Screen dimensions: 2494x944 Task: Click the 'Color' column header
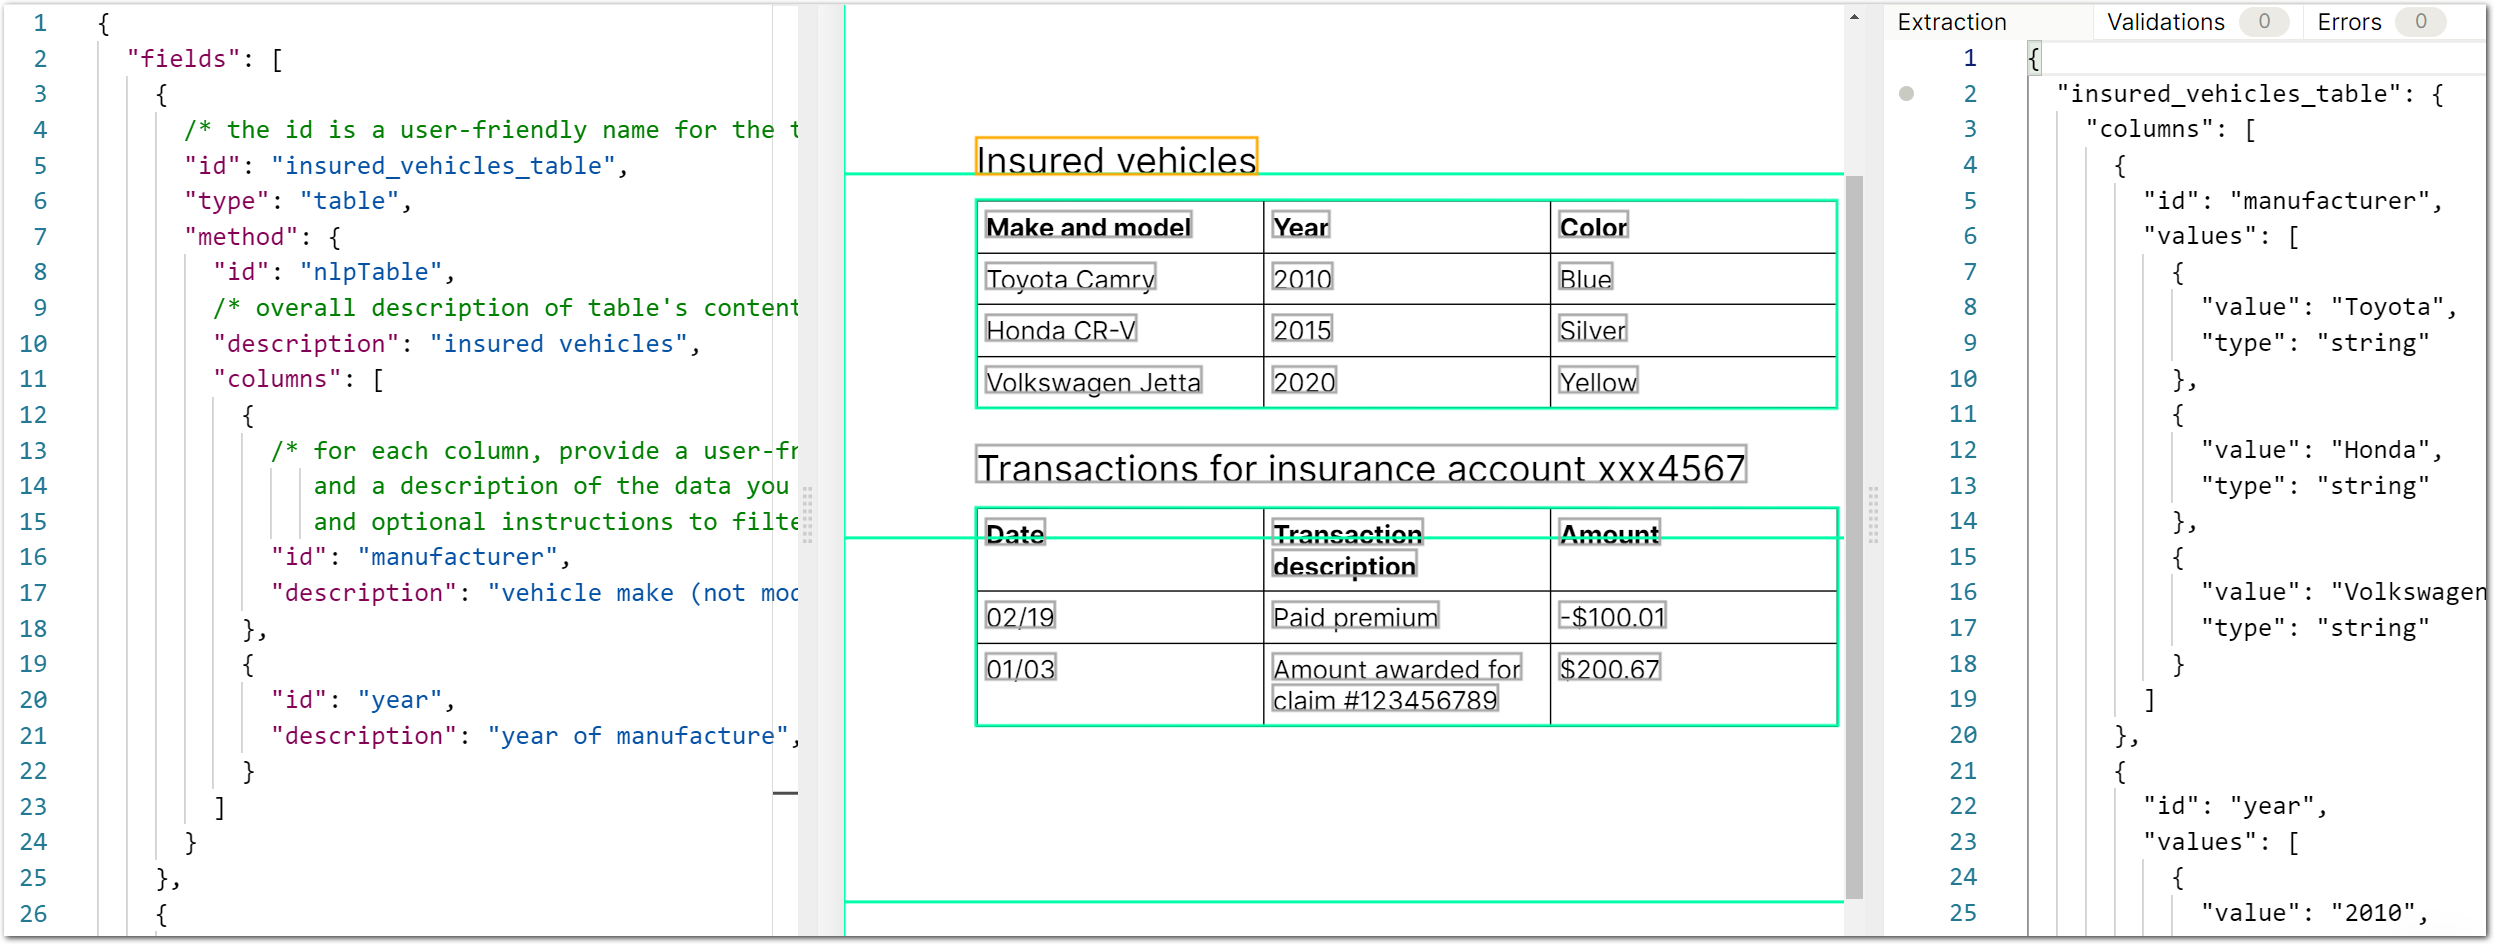click(1594, 227)
